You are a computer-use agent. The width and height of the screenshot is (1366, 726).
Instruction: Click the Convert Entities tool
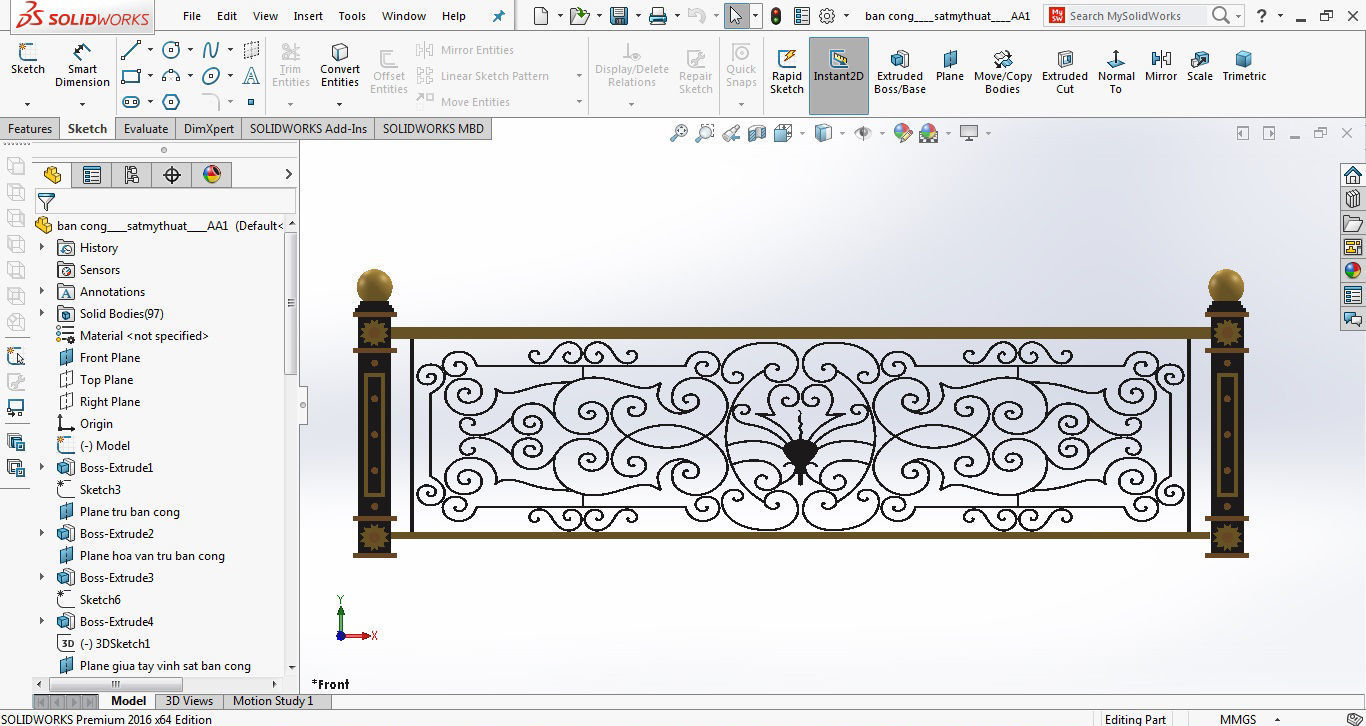(x=340, y=65)
